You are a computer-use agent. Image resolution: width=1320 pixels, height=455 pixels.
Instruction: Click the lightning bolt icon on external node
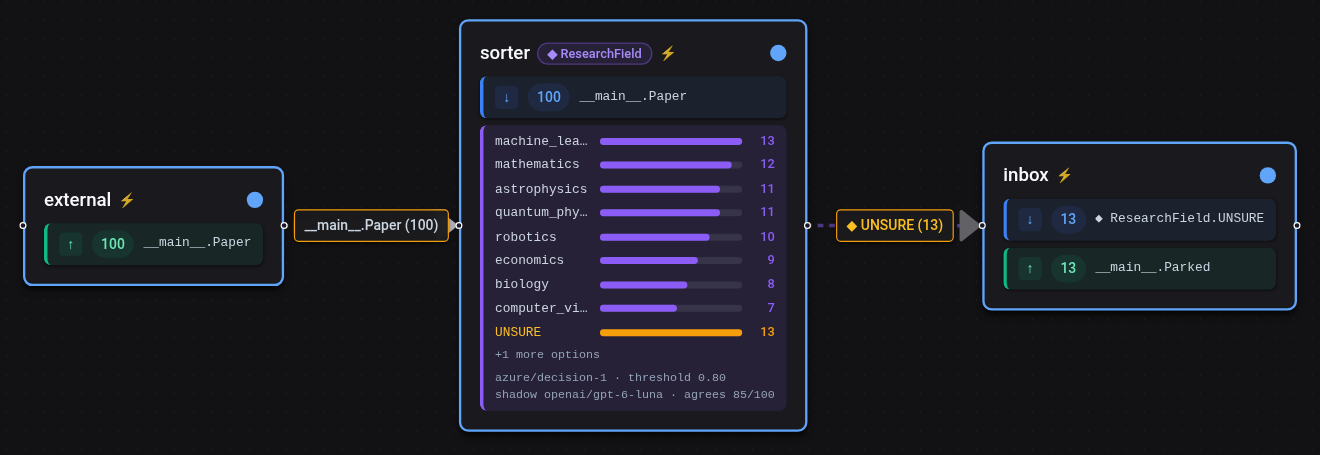[x=127, y=200]
